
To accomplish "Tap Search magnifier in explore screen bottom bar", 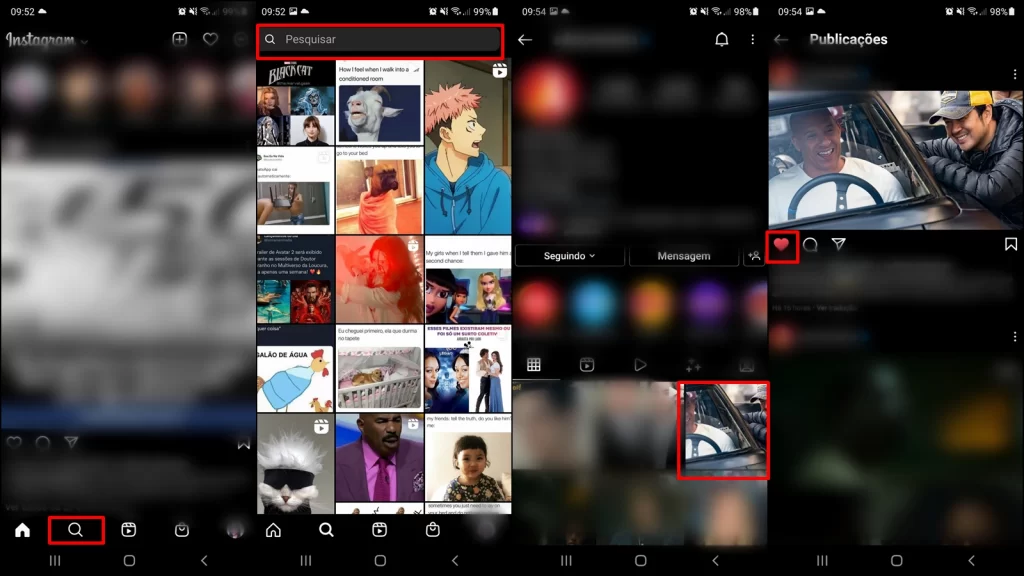I will [327, 530].
